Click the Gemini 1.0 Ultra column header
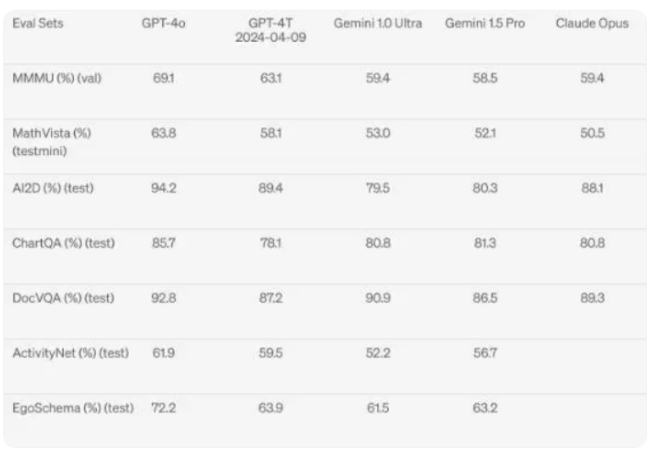This screenshot has width=660, height=459. [x=377, y=23]
